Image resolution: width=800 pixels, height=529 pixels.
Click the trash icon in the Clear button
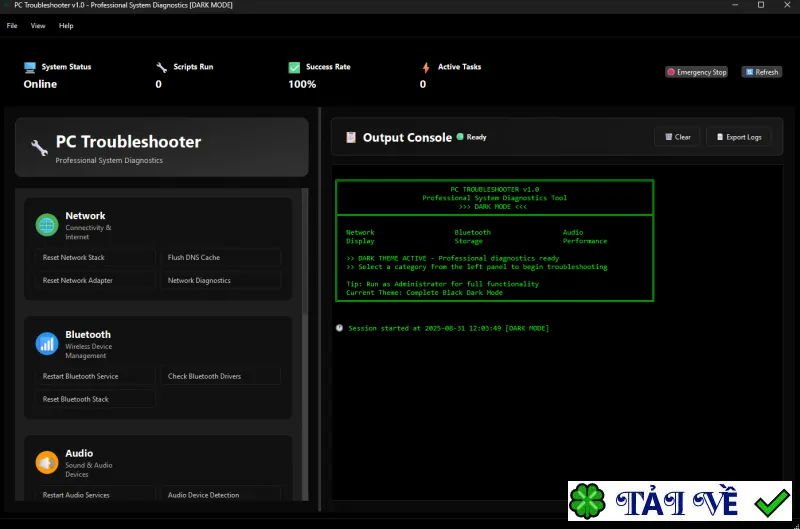668,137
